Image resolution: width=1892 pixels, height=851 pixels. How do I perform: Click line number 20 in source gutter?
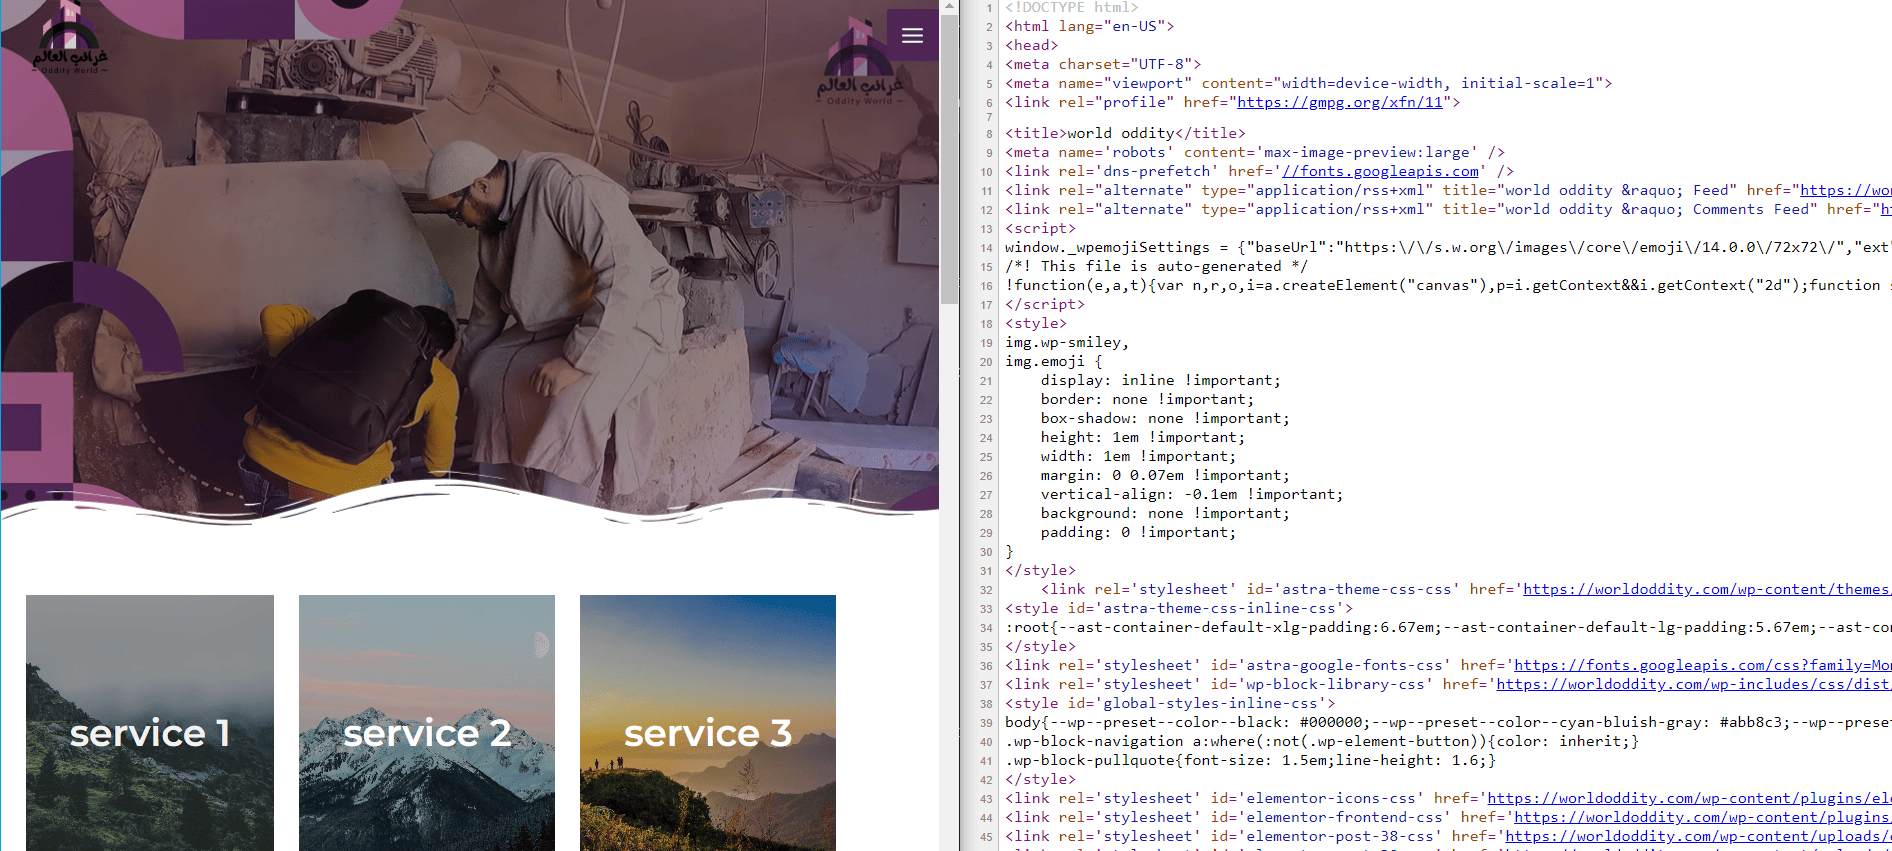(x=986, y=362)
